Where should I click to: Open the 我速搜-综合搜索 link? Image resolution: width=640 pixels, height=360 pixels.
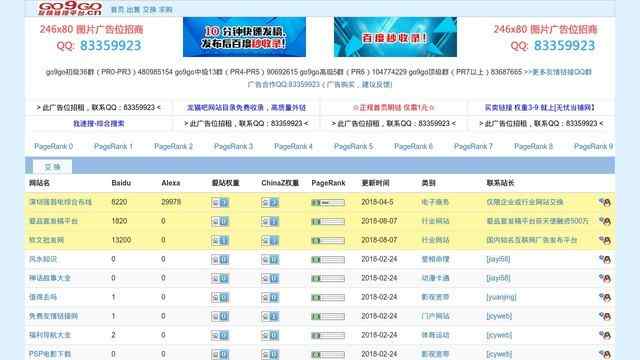point(98,123)
